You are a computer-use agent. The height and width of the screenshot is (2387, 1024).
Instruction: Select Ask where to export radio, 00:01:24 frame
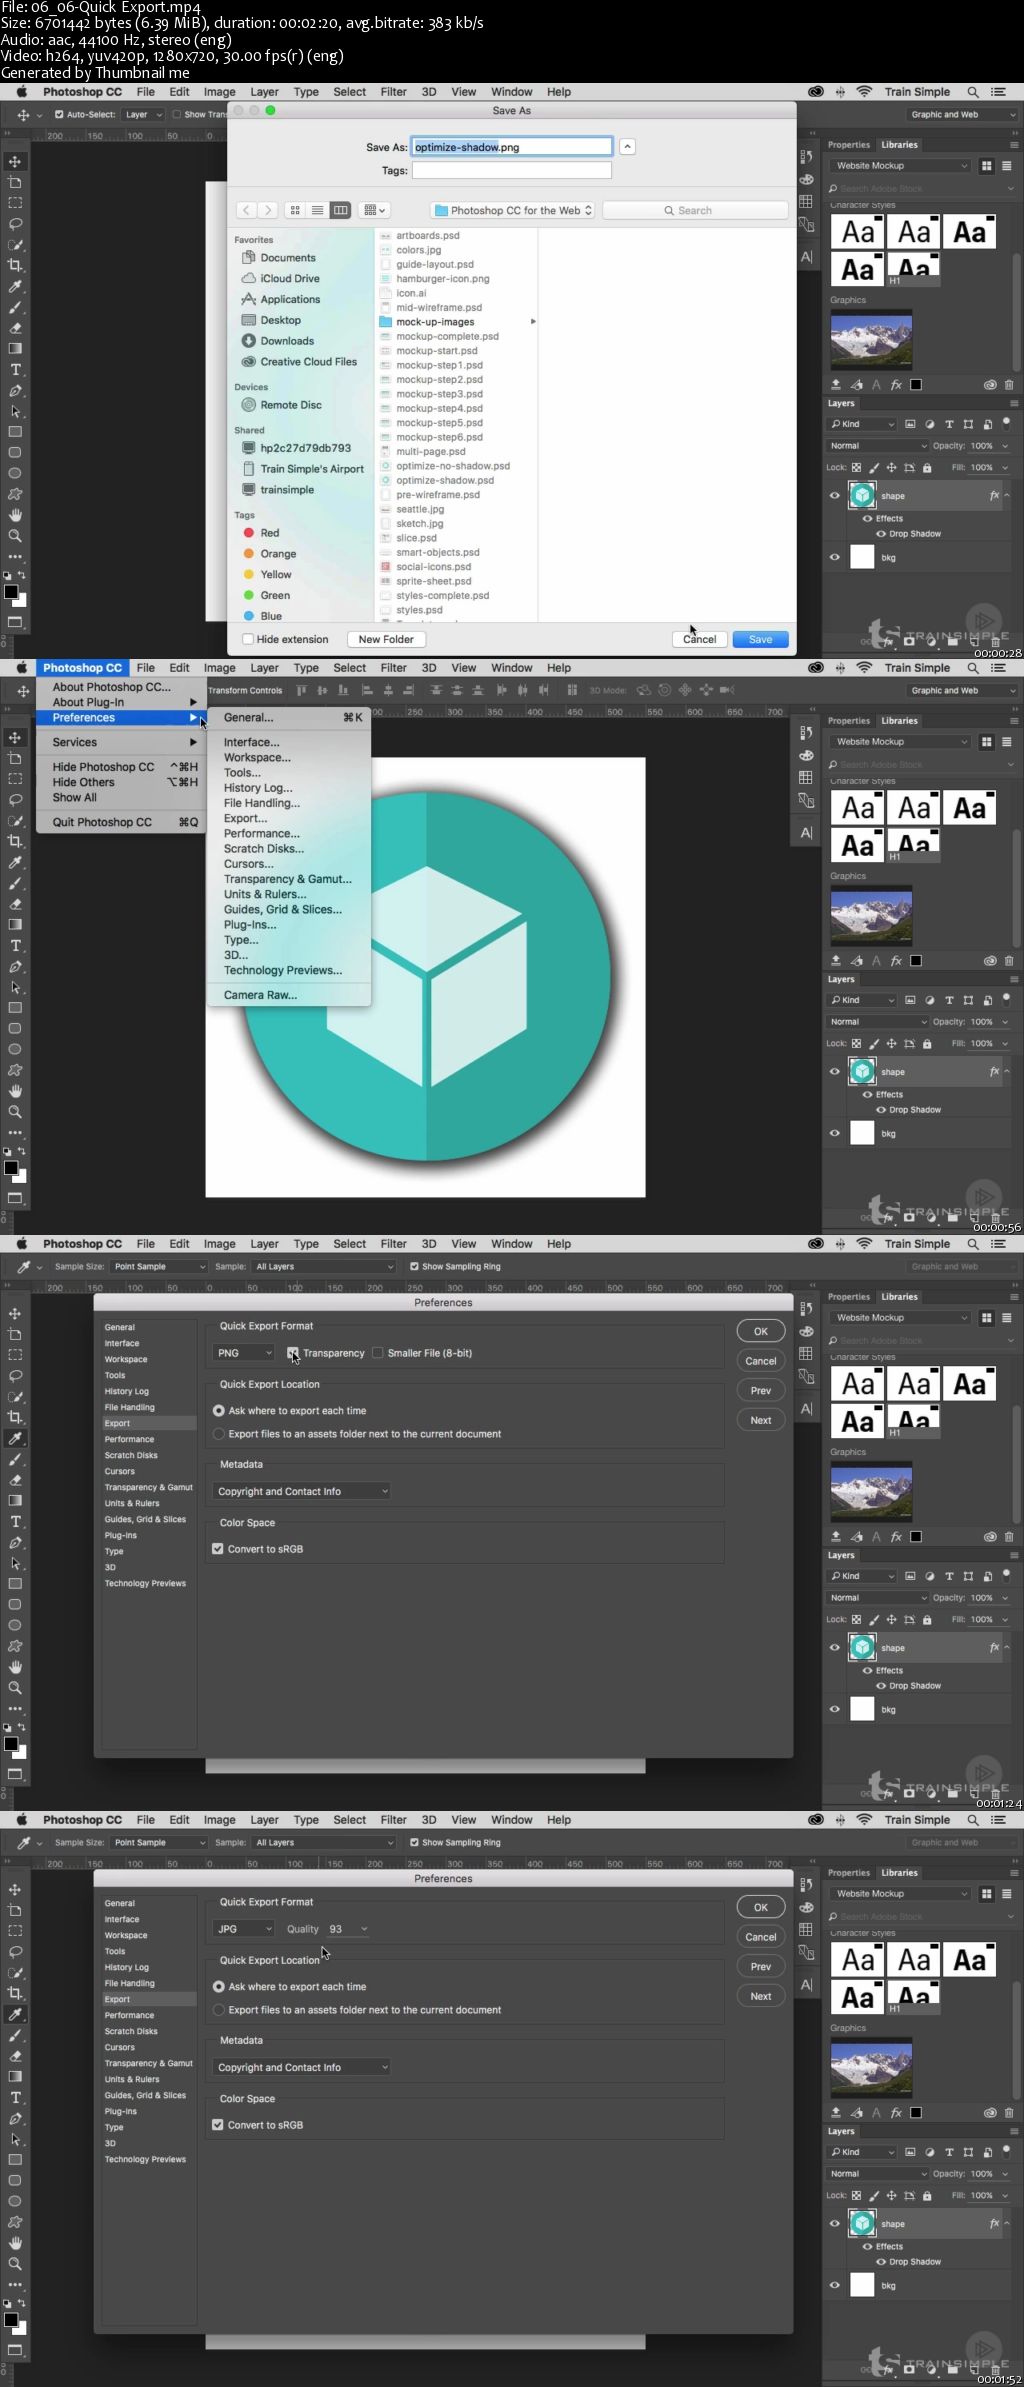[218, 1411]
